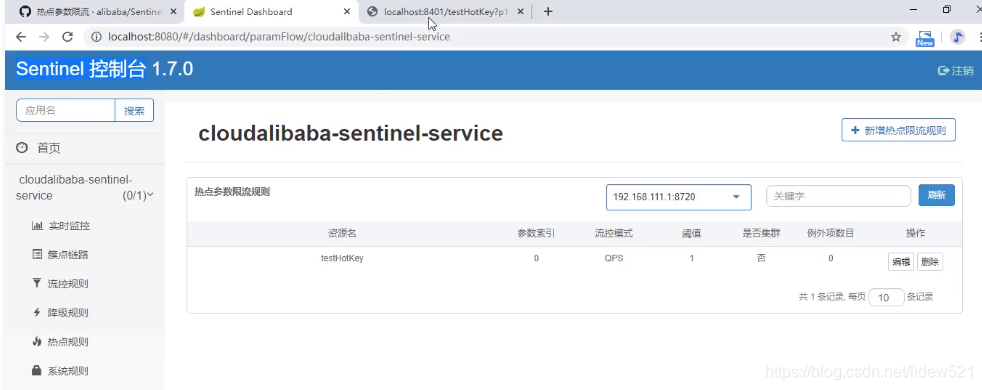Click the 注销 logout link
982x390 pixels.
956,70
